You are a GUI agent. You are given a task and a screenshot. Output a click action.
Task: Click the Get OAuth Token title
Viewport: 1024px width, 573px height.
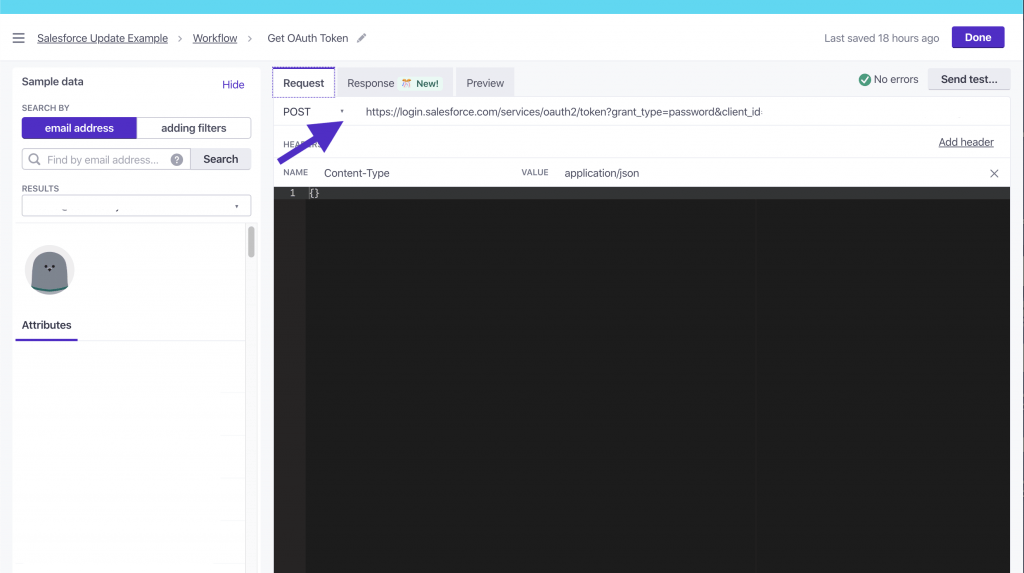pos(308,38)
